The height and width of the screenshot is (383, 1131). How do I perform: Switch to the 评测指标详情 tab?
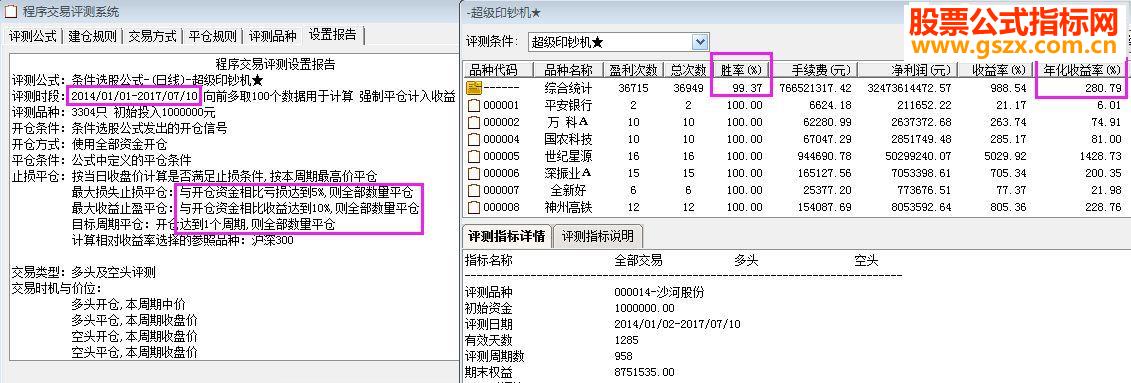[506, 236]
